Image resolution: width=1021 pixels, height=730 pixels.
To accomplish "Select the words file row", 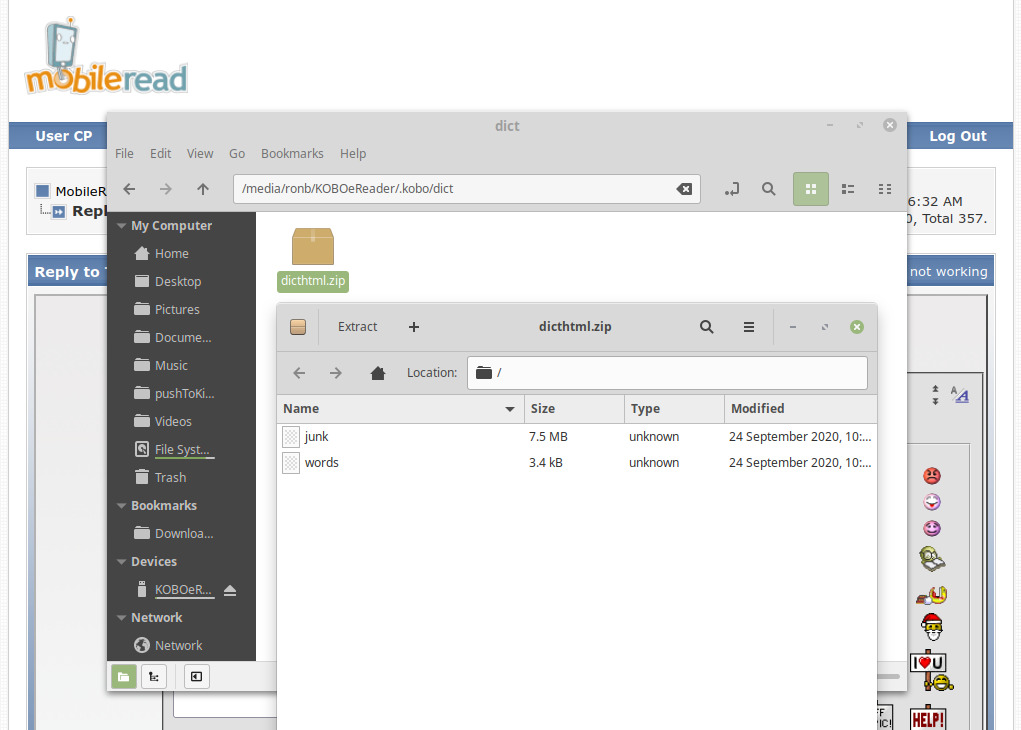I will click(577, 463).
